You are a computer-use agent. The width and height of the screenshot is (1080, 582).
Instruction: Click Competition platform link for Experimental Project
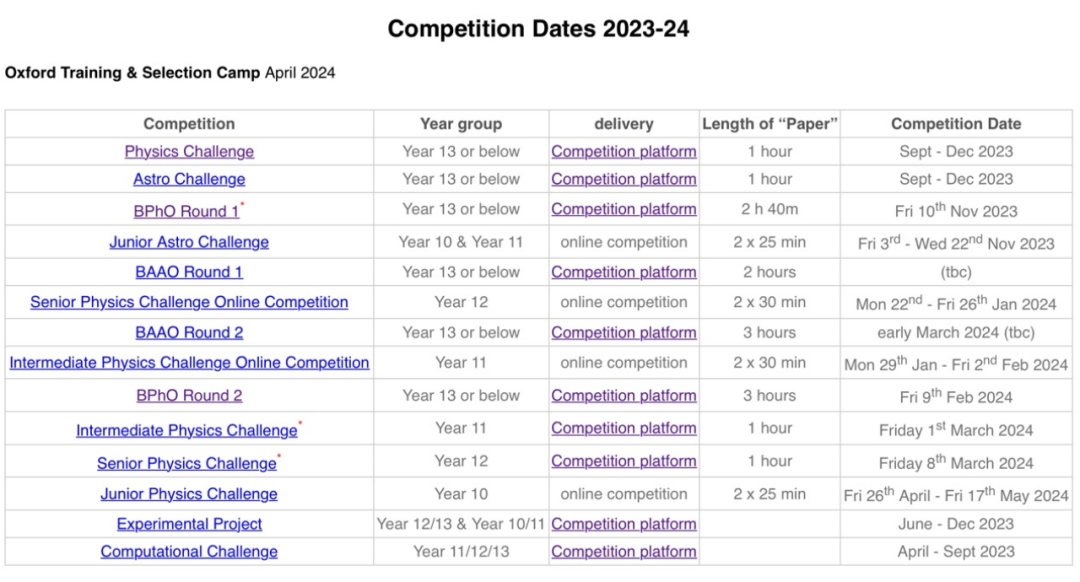coord(623,524)
